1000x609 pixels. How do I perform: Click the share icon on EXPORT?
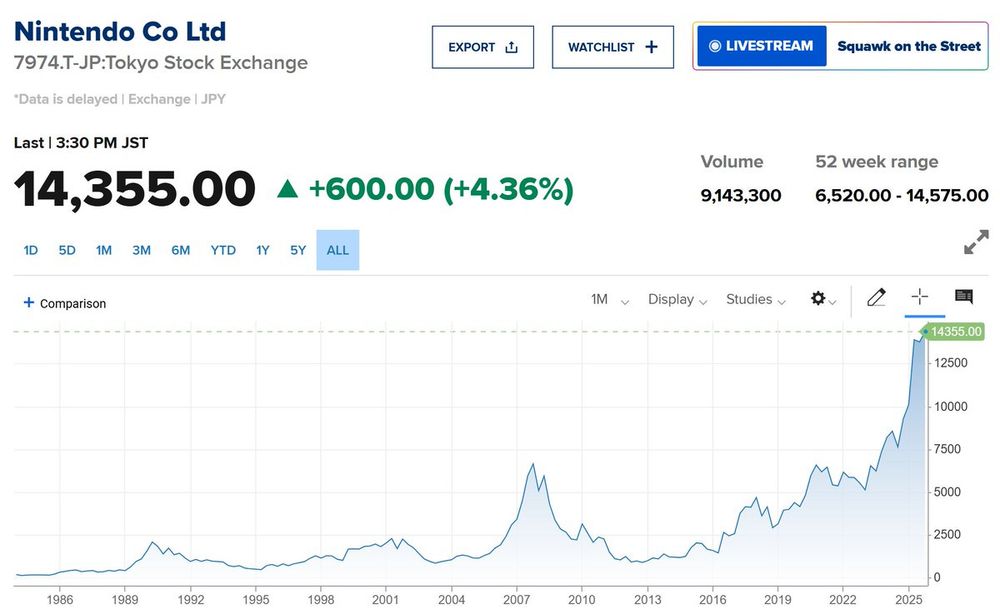(511, 47)
